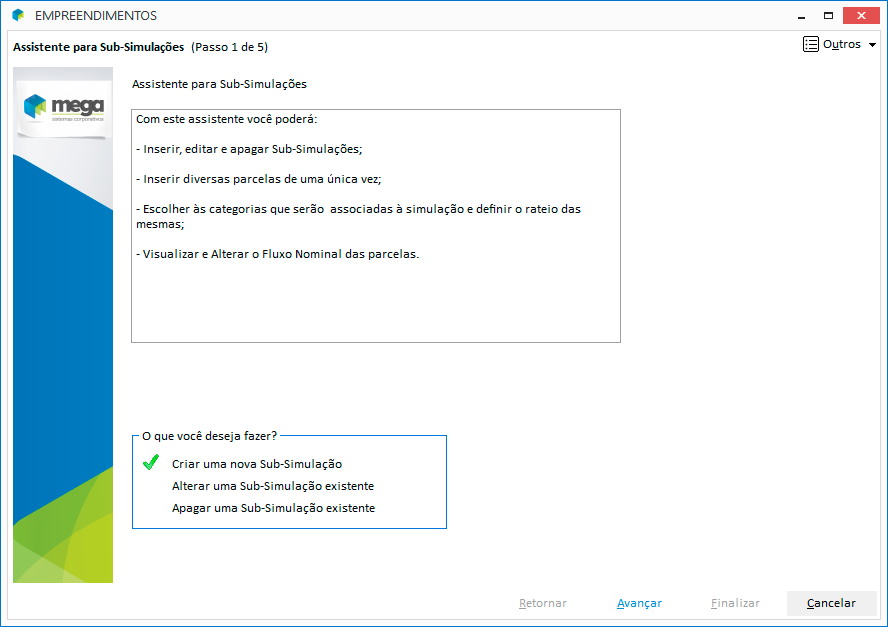Minimize the EMPREENDIMENTOS window
This screenshot has width=888, height=627.
point(801,16)
